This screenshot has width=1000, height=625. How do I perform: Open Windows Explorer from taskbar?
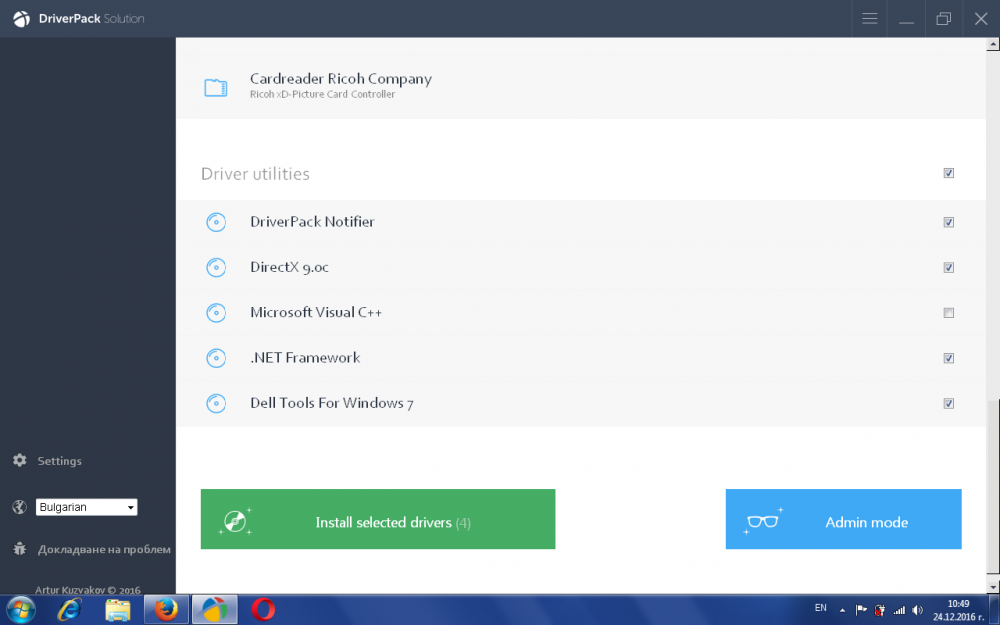[x=117, y=610]
